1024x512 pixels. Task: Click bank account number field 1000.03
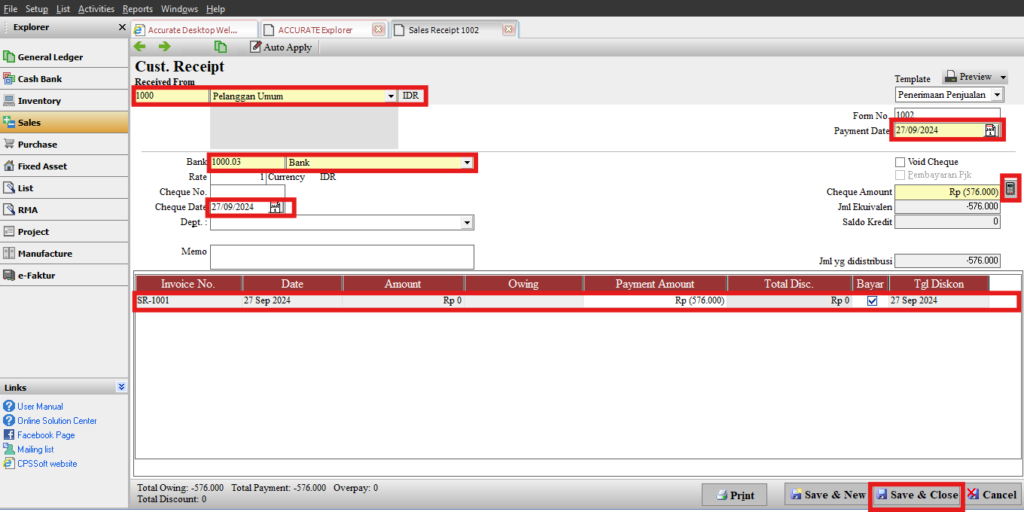248,163
